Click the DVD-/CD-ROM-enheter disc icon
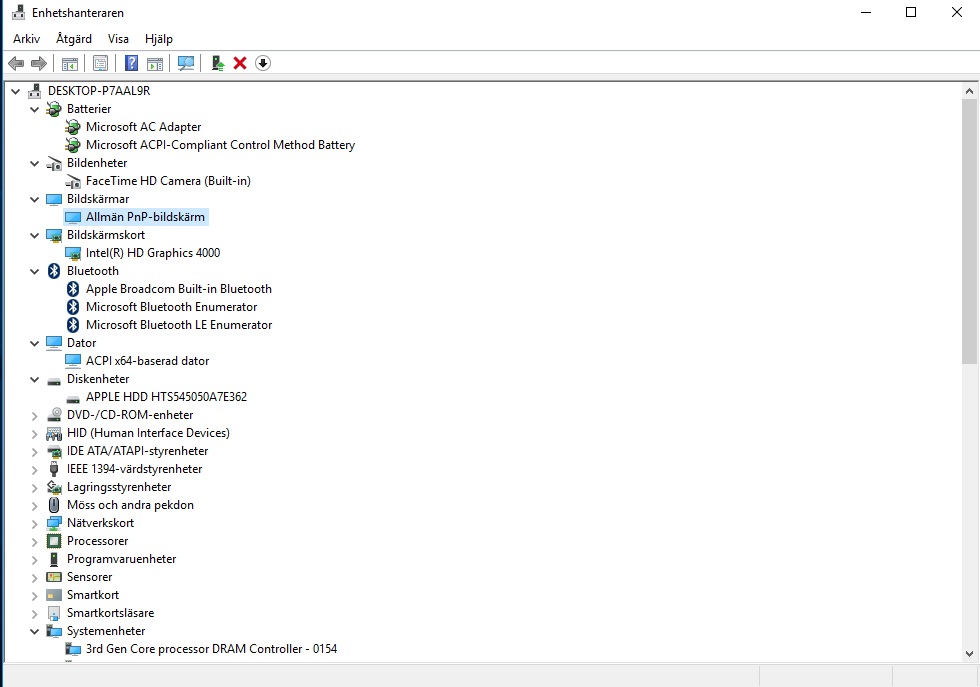This screenshot has width=980, height=687. (x=54, y=415)
